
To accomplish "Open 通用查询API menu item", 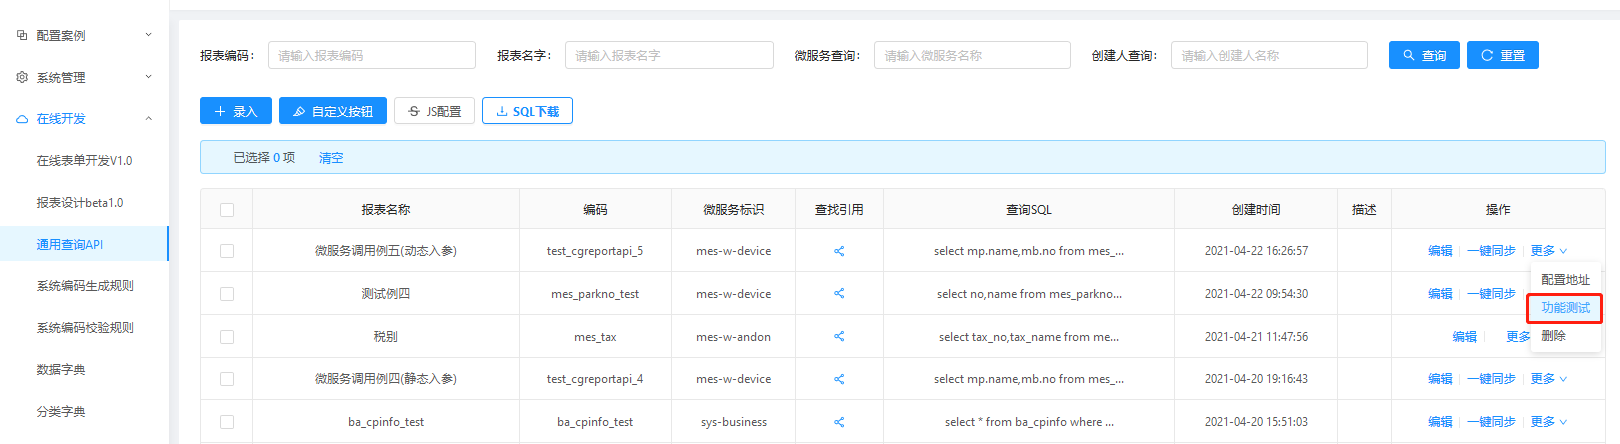I will coord(84,244).
